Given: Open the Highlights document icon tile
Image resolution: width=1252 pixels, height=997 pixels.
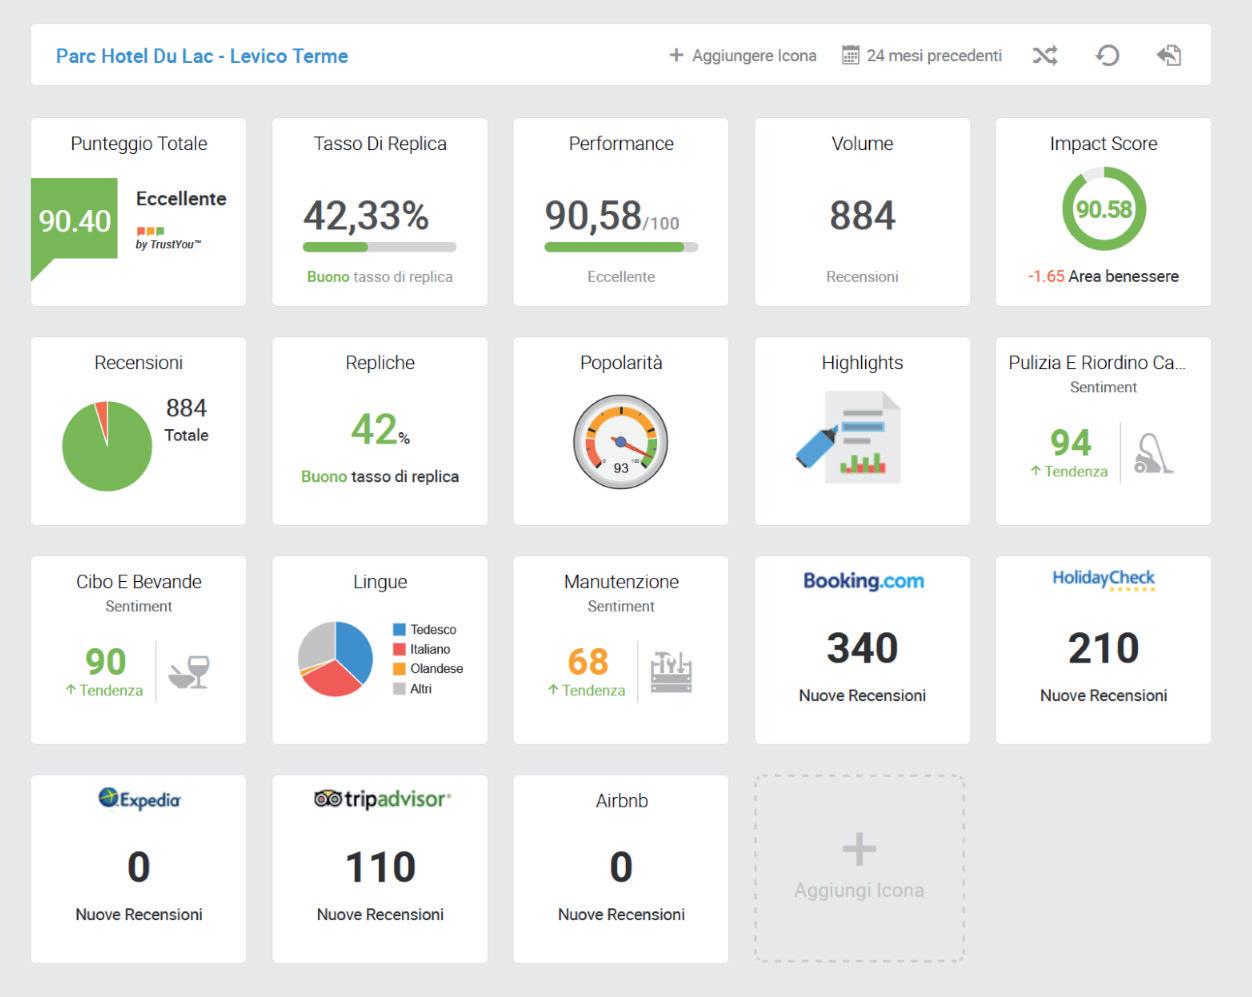Looking at the screenshot, I should [x=849, y=437].
